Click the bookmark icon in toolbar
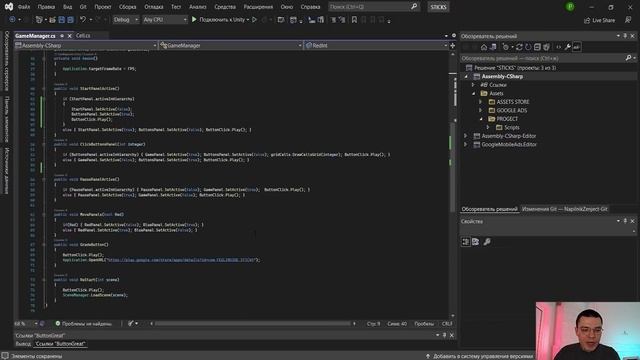This screenshot has width=640, height=360. 354,20
